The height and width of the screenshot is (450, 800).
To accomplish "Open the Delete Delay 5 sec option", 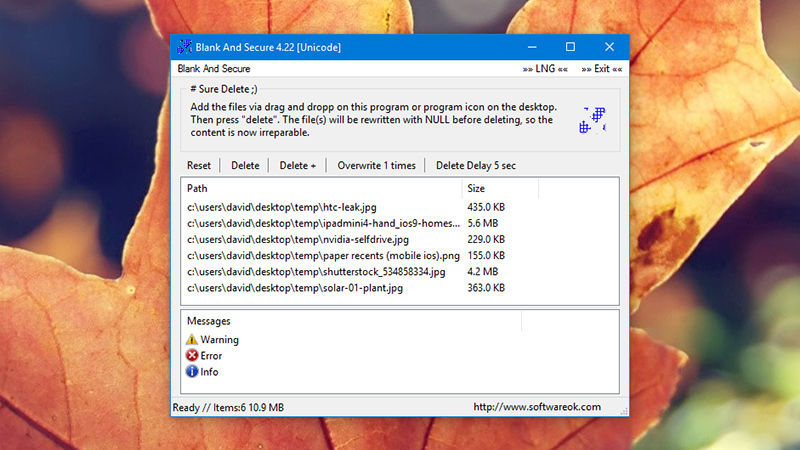I will 476,165.
